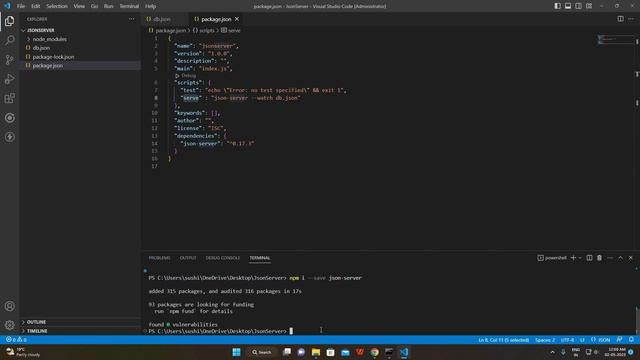640x360 pixels.
Task: Toggle the primary side bar layout icon
Action: tap(558, 6)
